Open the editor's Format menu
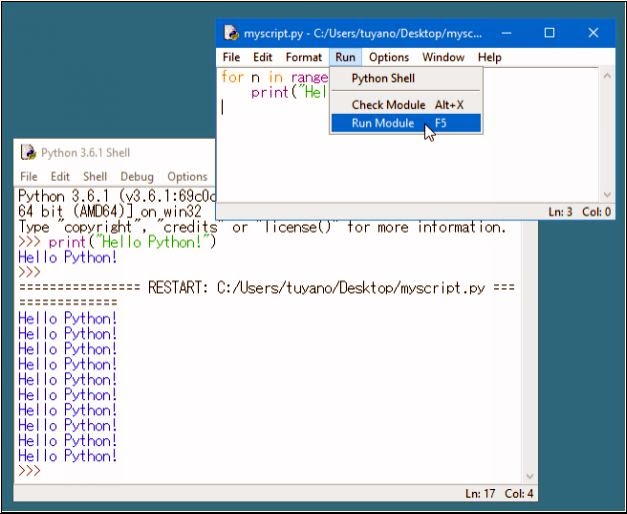The height and width of the screenshot is (514, 627). coord(304,57)
